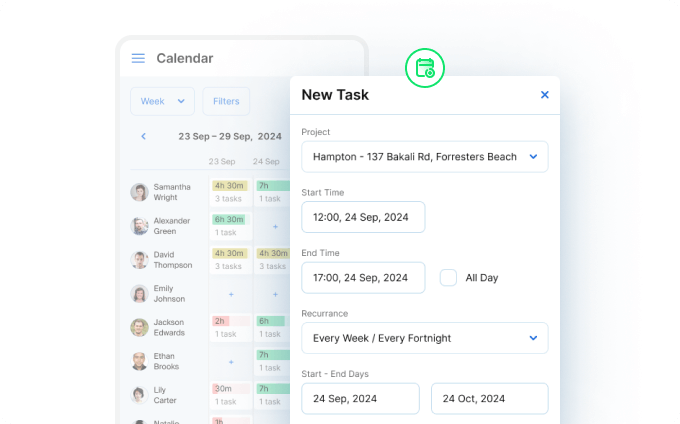
Task: Open the Week view dropdown
Action: pyautogui.click(x=162, y=101)
